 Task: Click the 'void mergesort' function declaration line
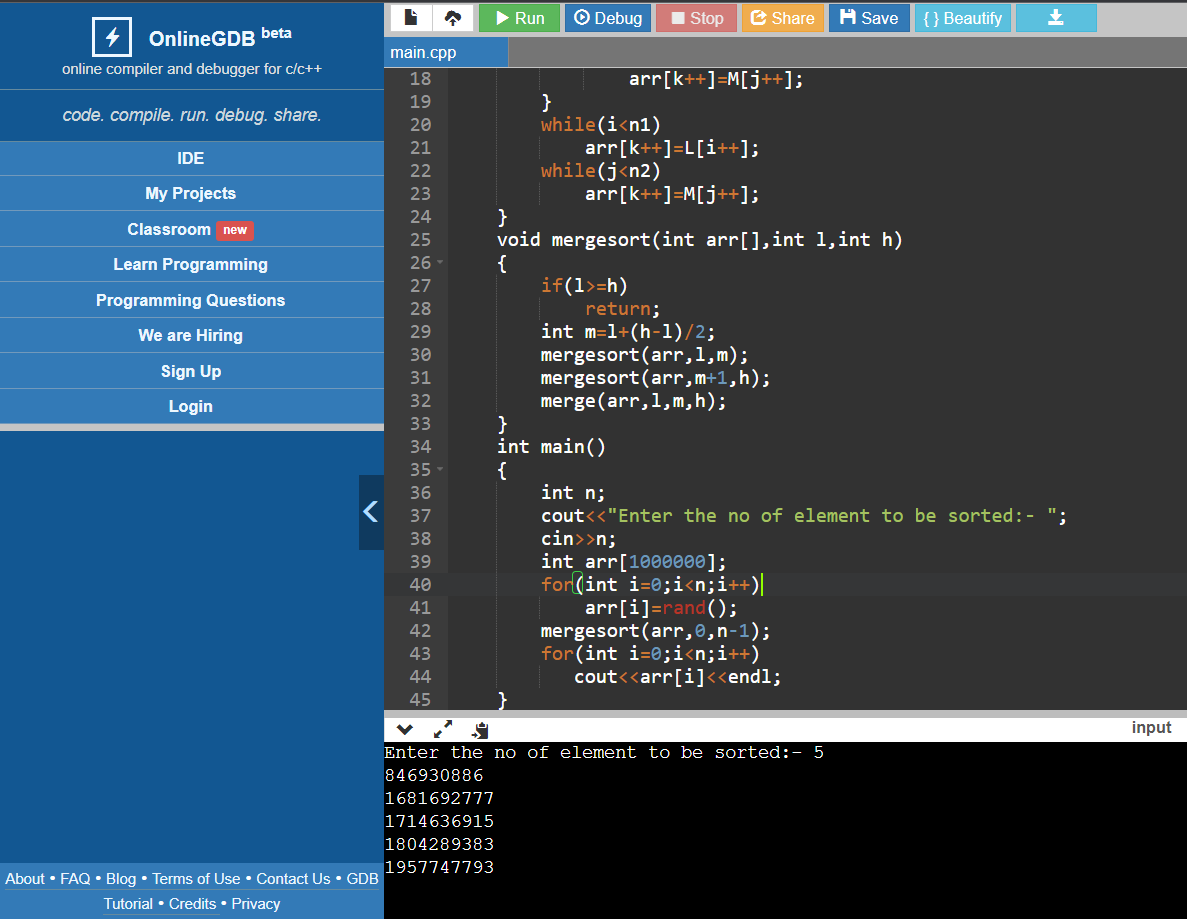point(699,240)
